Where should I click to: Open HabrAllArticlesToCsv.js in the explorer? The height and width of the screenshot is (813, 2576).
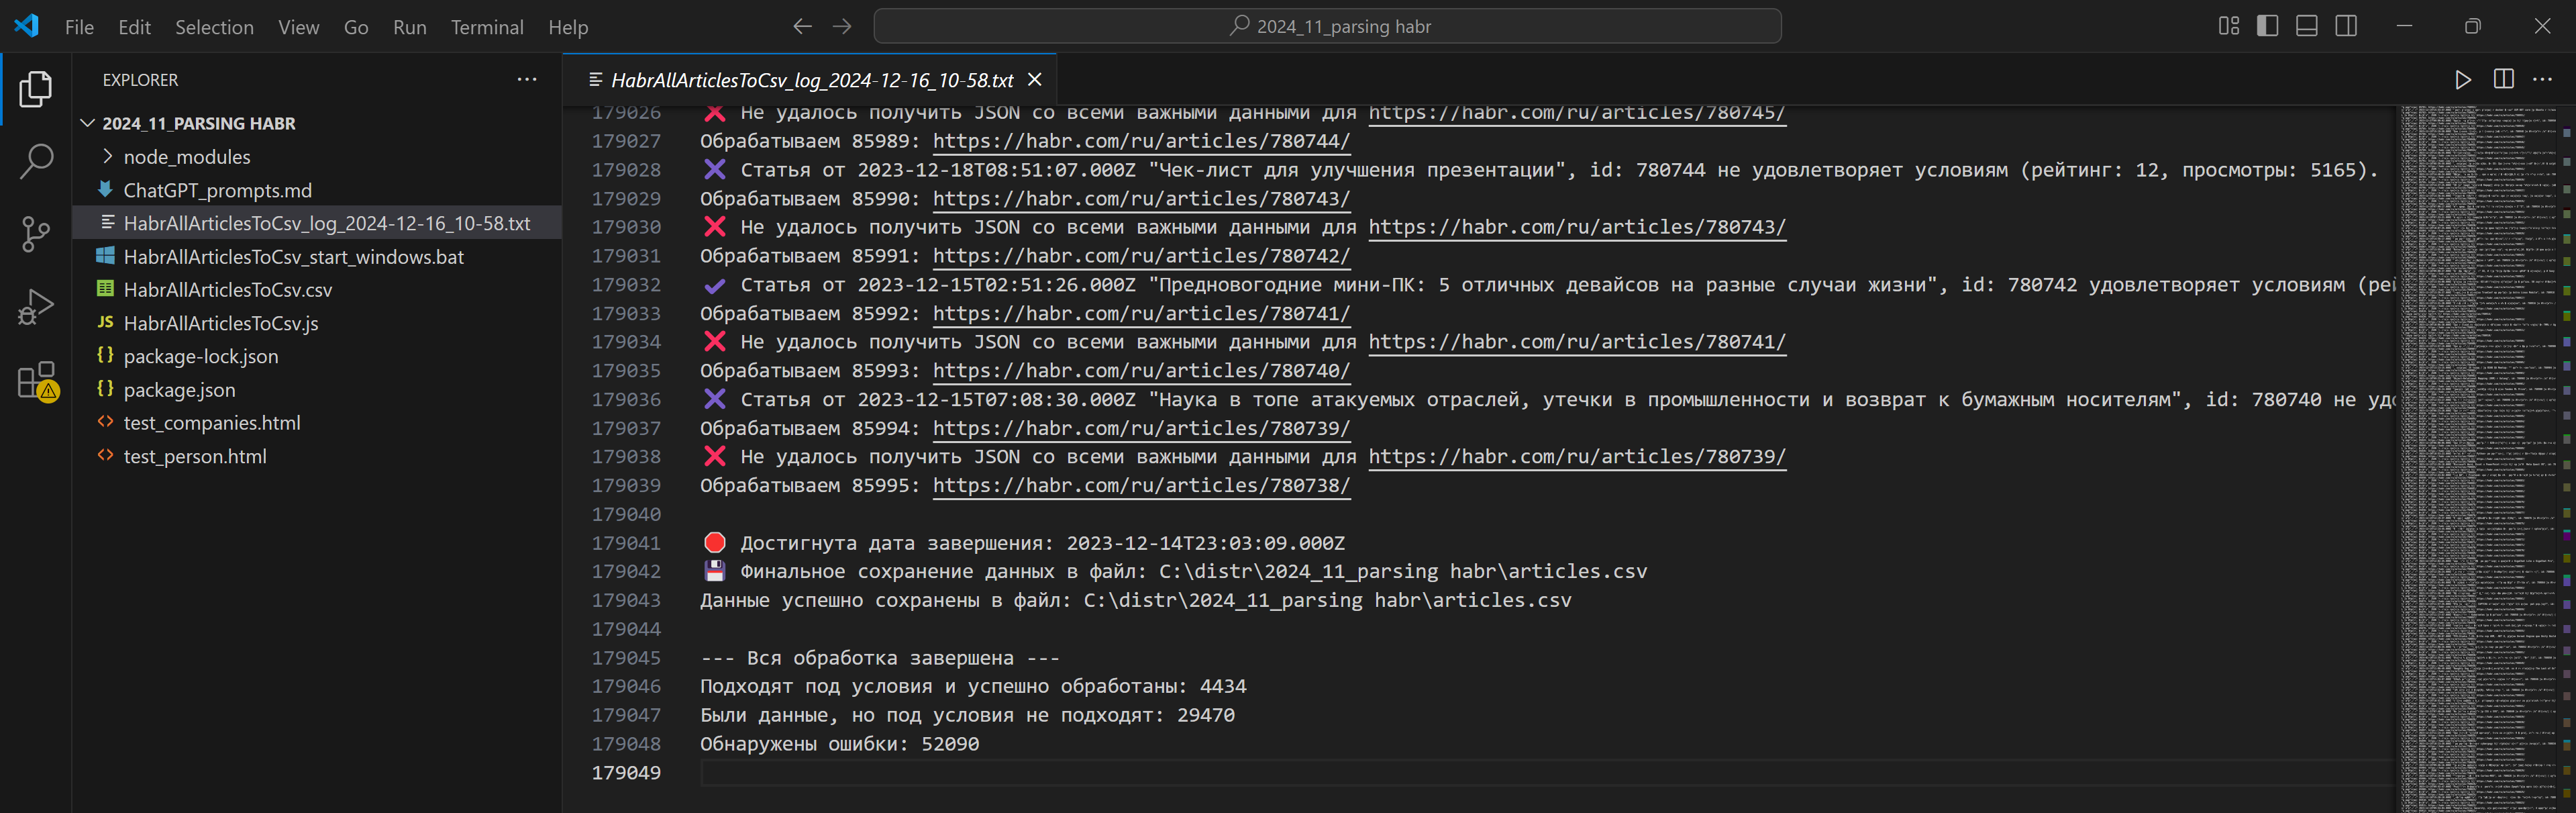(220, 323)
